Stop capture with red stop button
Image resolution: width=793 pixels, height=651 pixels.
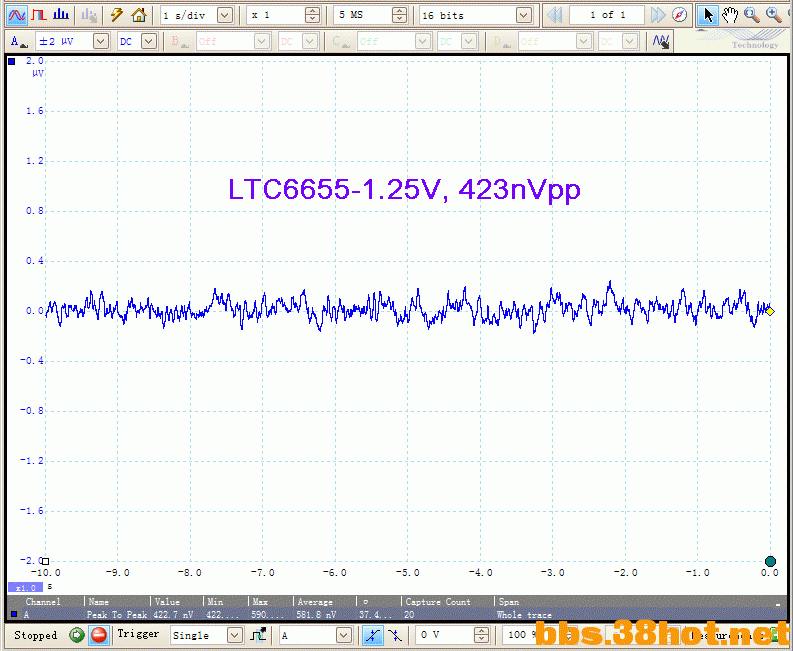pos(99,635)
